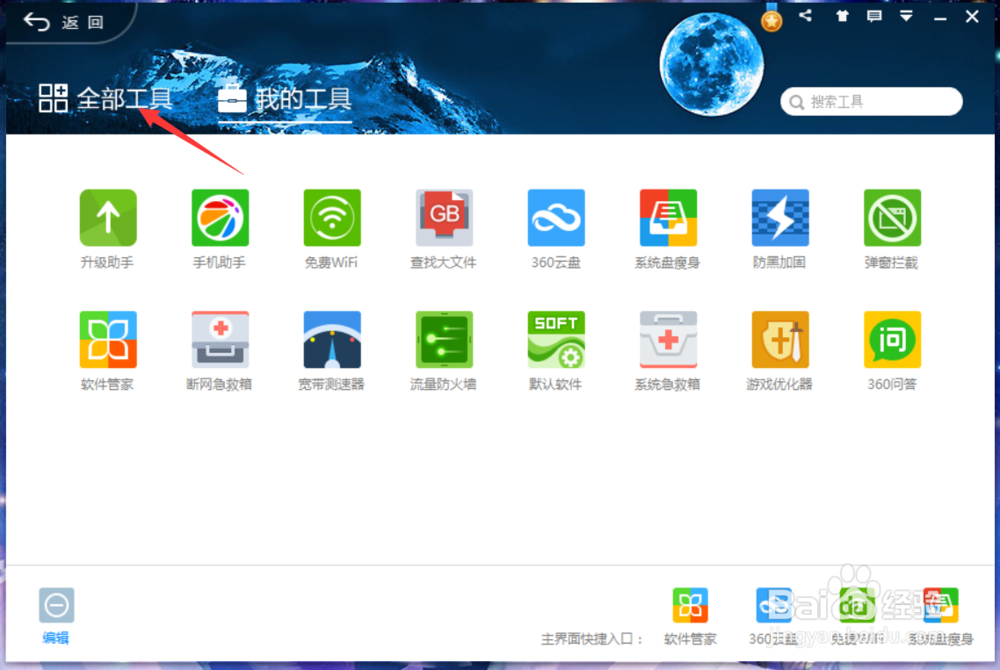Switch to the 全部工具 tab
1000x670 pixels.
(105, 99)
